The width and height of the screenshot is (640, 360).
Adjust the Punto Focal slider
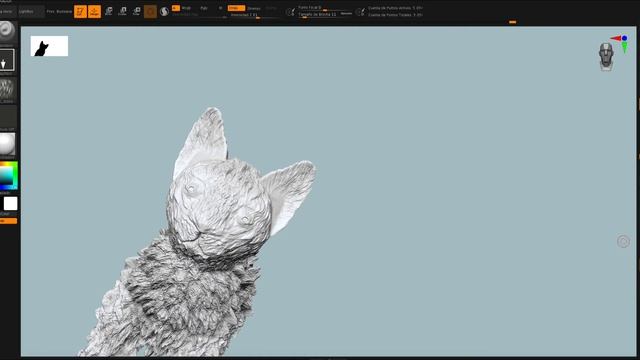pos(324,8)
